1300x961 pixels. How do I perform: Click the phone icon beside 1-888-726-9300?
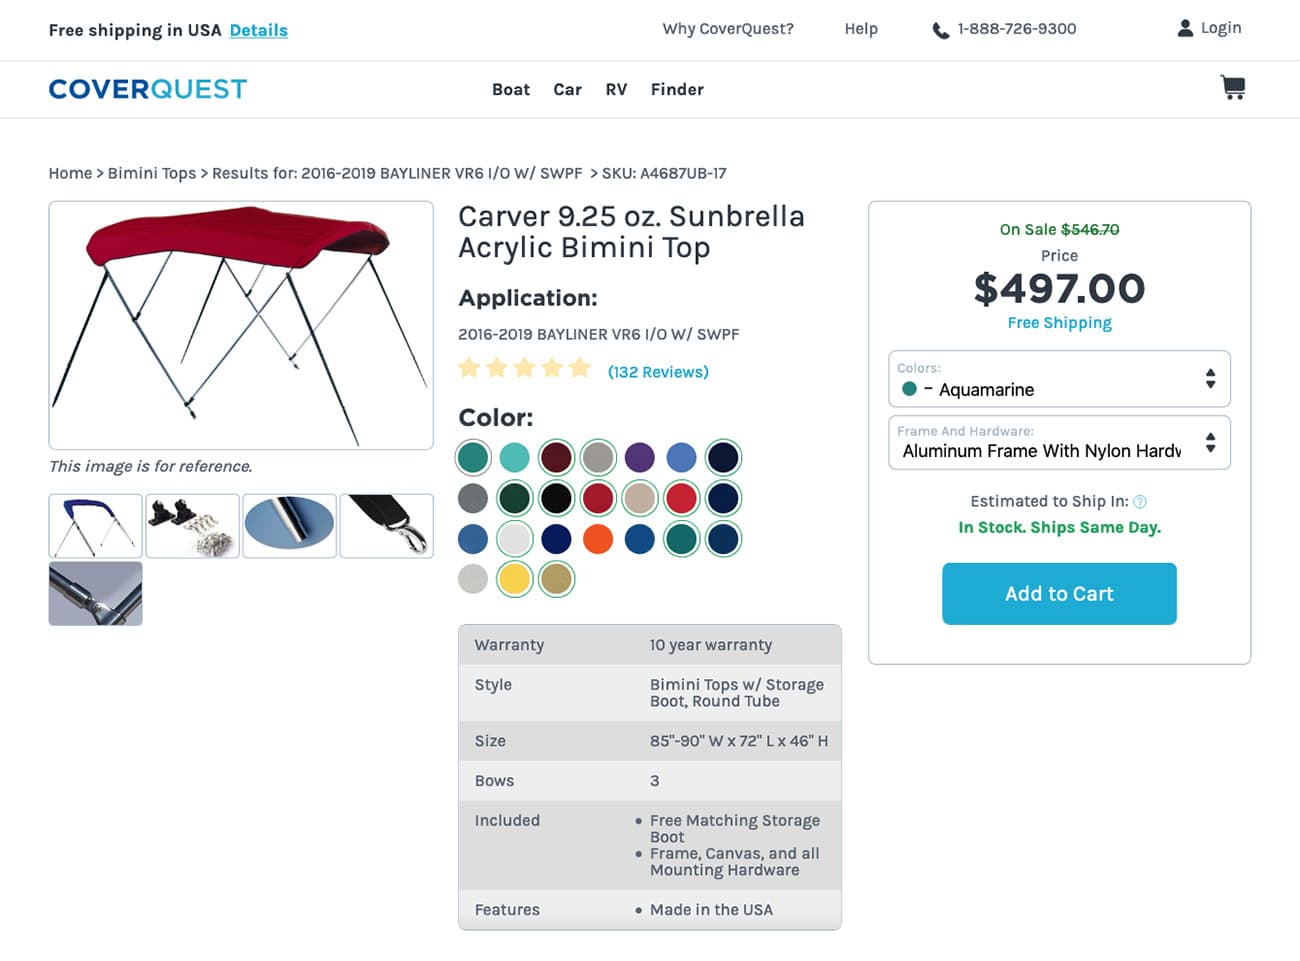click(x=941, y=30)
